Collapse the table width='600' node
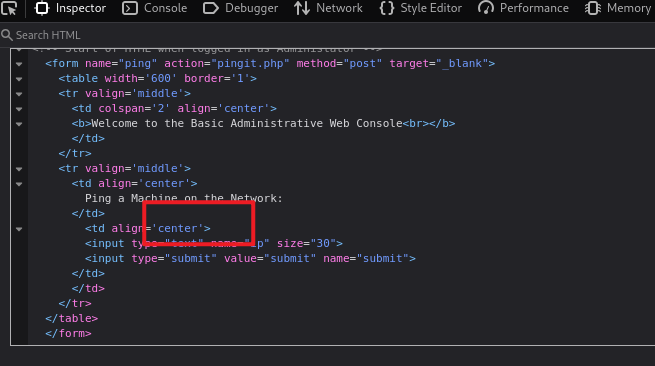 19,79
